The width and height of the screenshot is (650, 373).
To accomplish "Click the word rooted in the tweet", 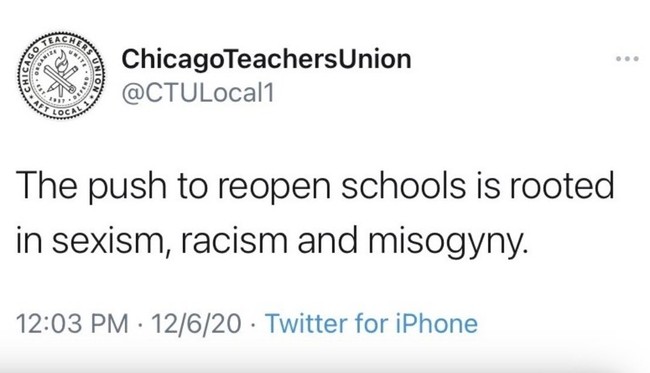I will point(562,186).
